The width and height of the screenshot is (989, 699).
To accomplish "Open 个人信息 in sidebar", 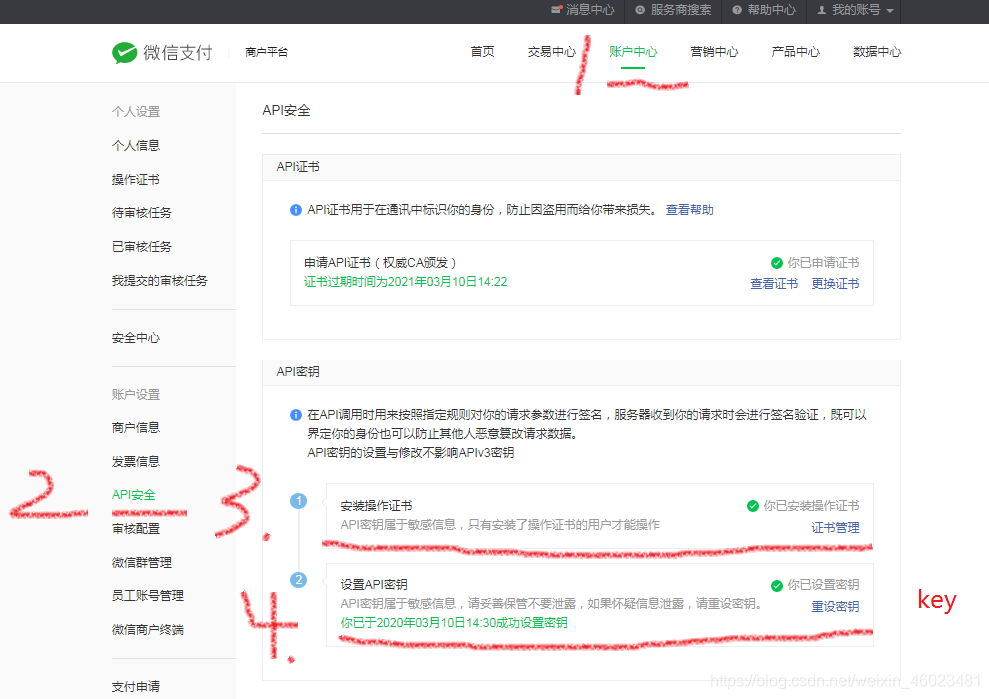I will click(136, 146).
